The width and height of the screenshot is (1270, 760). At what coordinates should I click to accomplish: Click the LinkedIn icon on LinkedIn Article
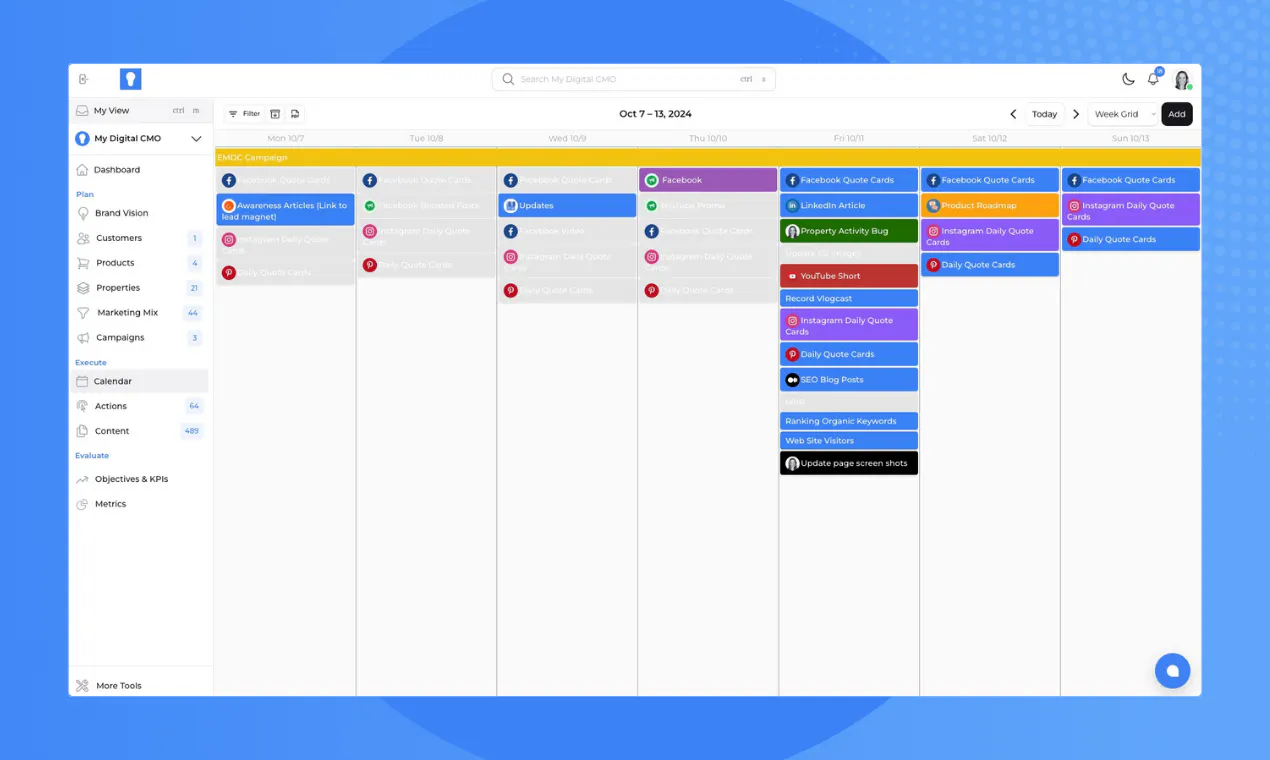[x=792, y=206]
